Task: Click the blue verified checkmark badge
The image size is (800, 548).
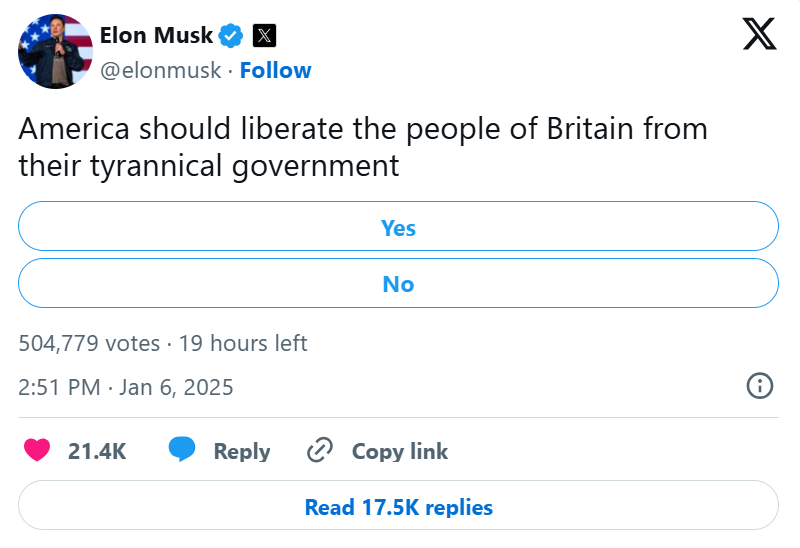Action: pos(231,36)
